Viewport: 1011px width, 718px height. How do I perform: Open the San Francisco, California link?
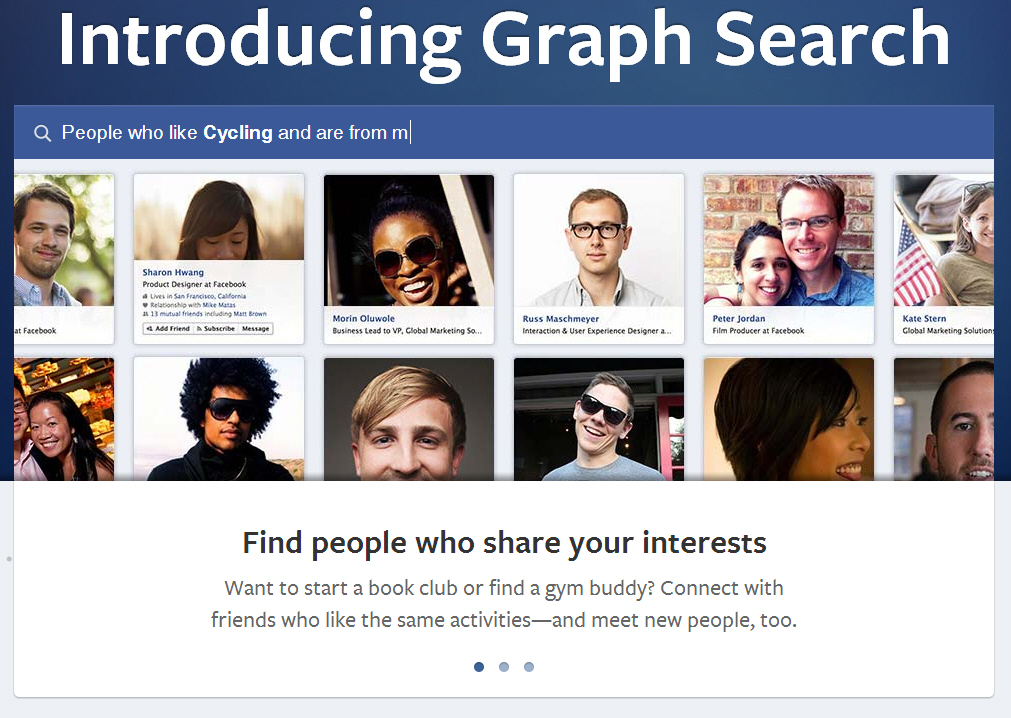click(x=210, y=296)
